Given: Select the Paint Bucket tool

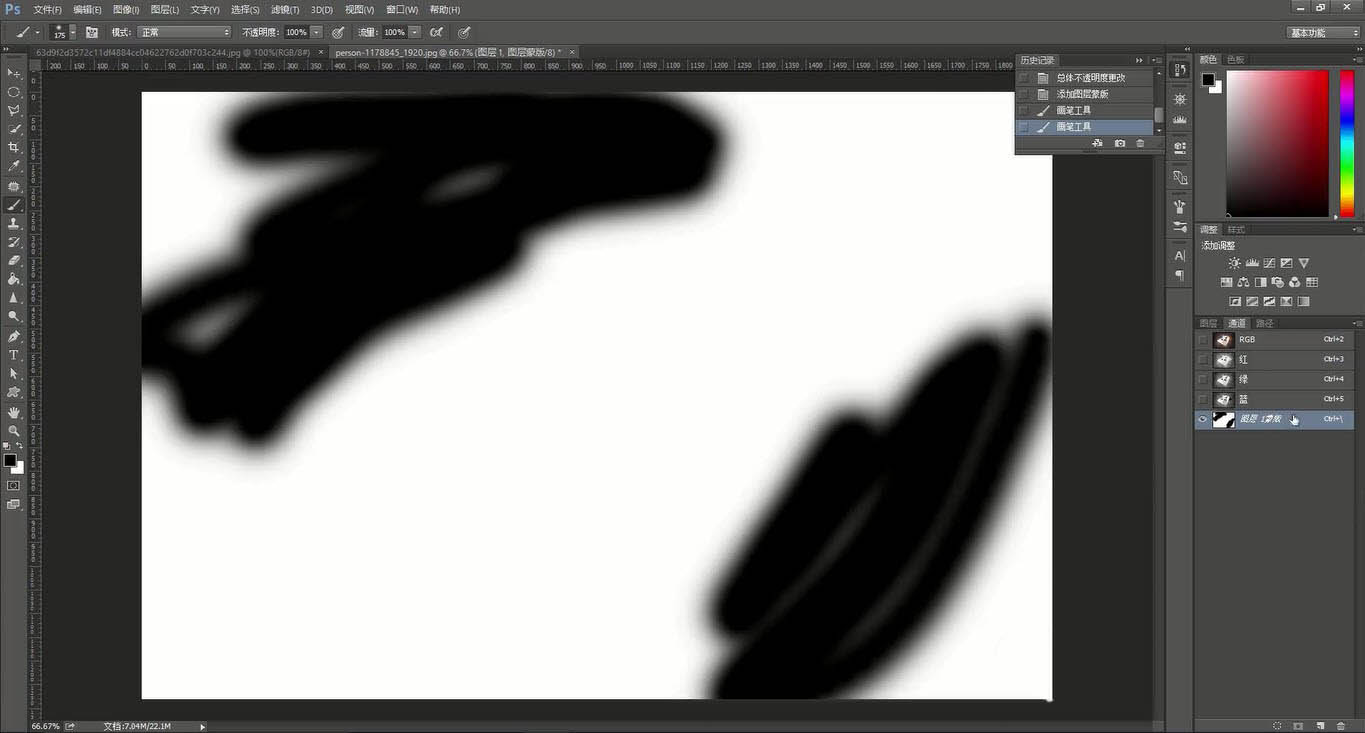Looking at the screenshot, I should (x=14, y=279).
